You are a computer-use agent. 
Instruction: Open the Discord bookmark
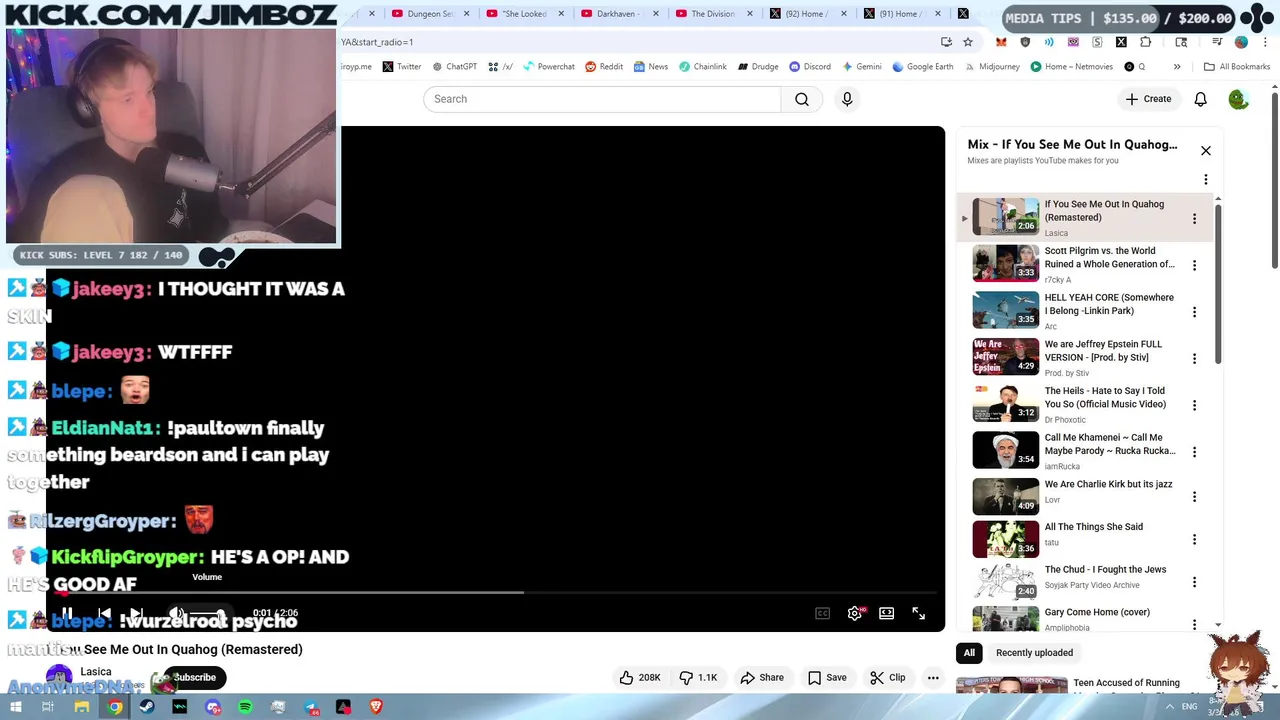coord(810,67)
